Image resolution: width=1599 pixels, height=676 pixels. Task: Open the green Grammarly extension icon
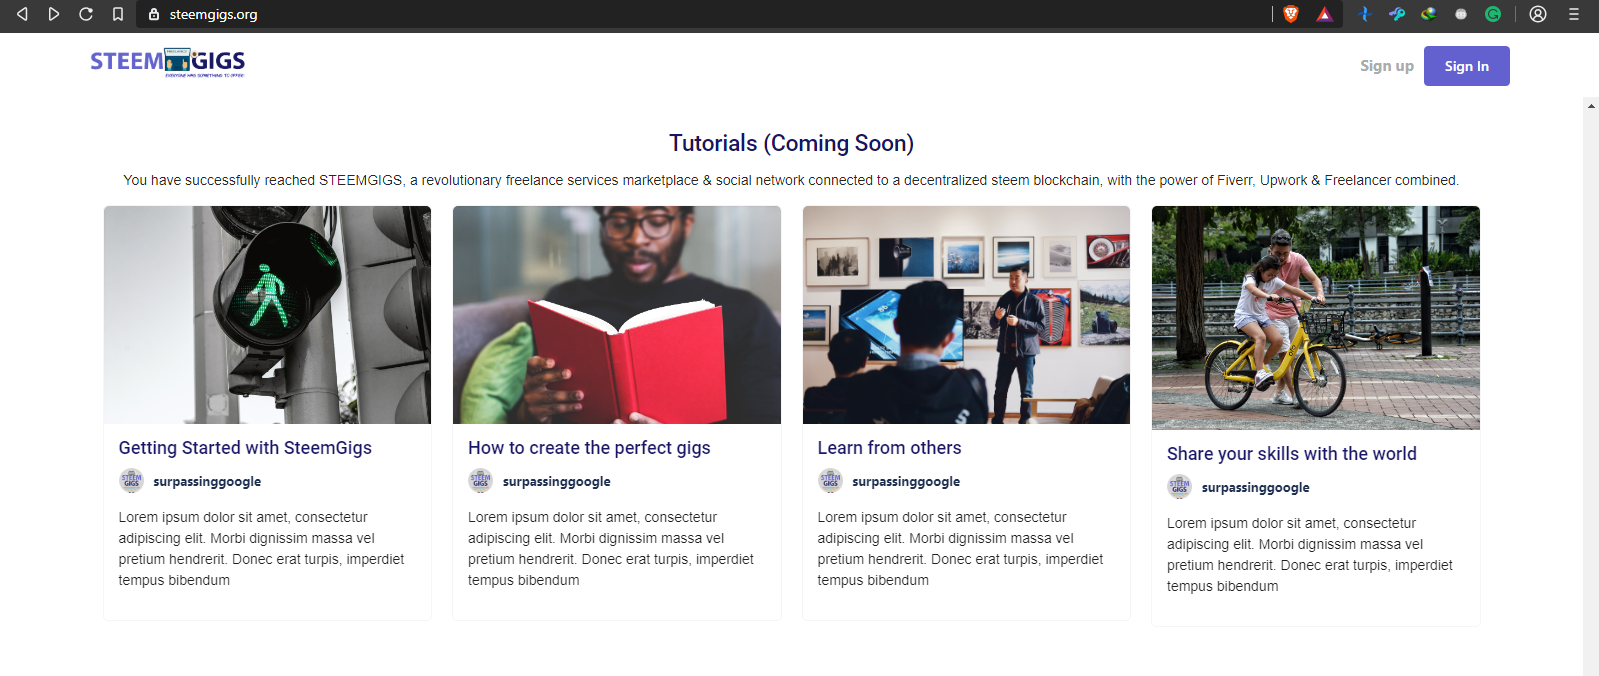[x=1493, y=14]
